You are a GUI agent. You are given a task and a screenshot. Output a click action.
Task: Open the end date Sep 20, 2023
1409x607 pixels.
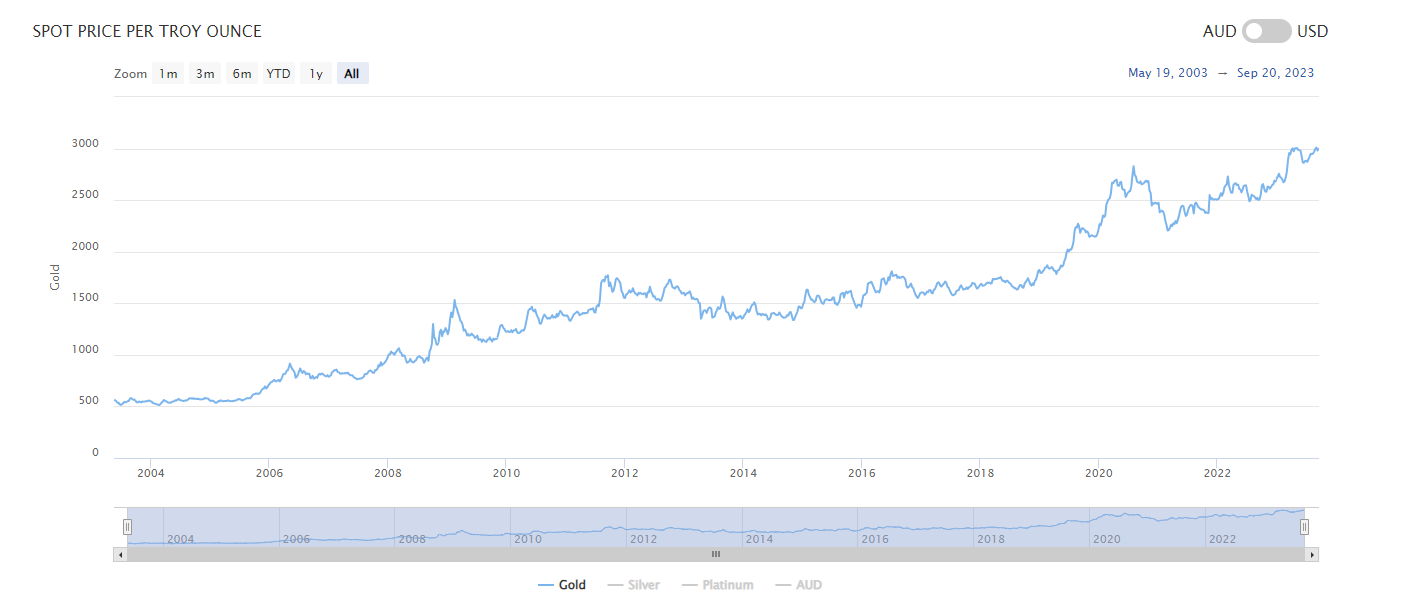point(1276,72)
